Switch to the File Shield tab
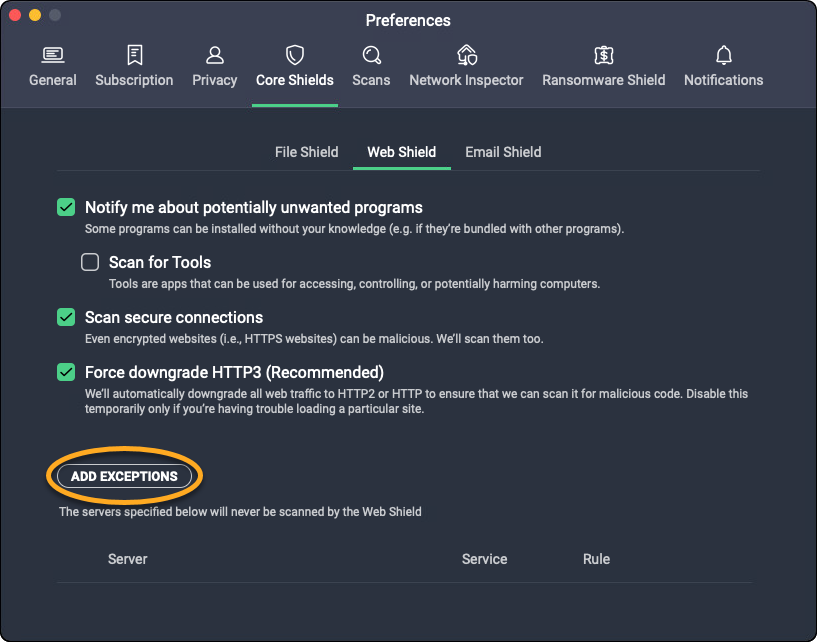Screen dimensions: 817x642 307,152
